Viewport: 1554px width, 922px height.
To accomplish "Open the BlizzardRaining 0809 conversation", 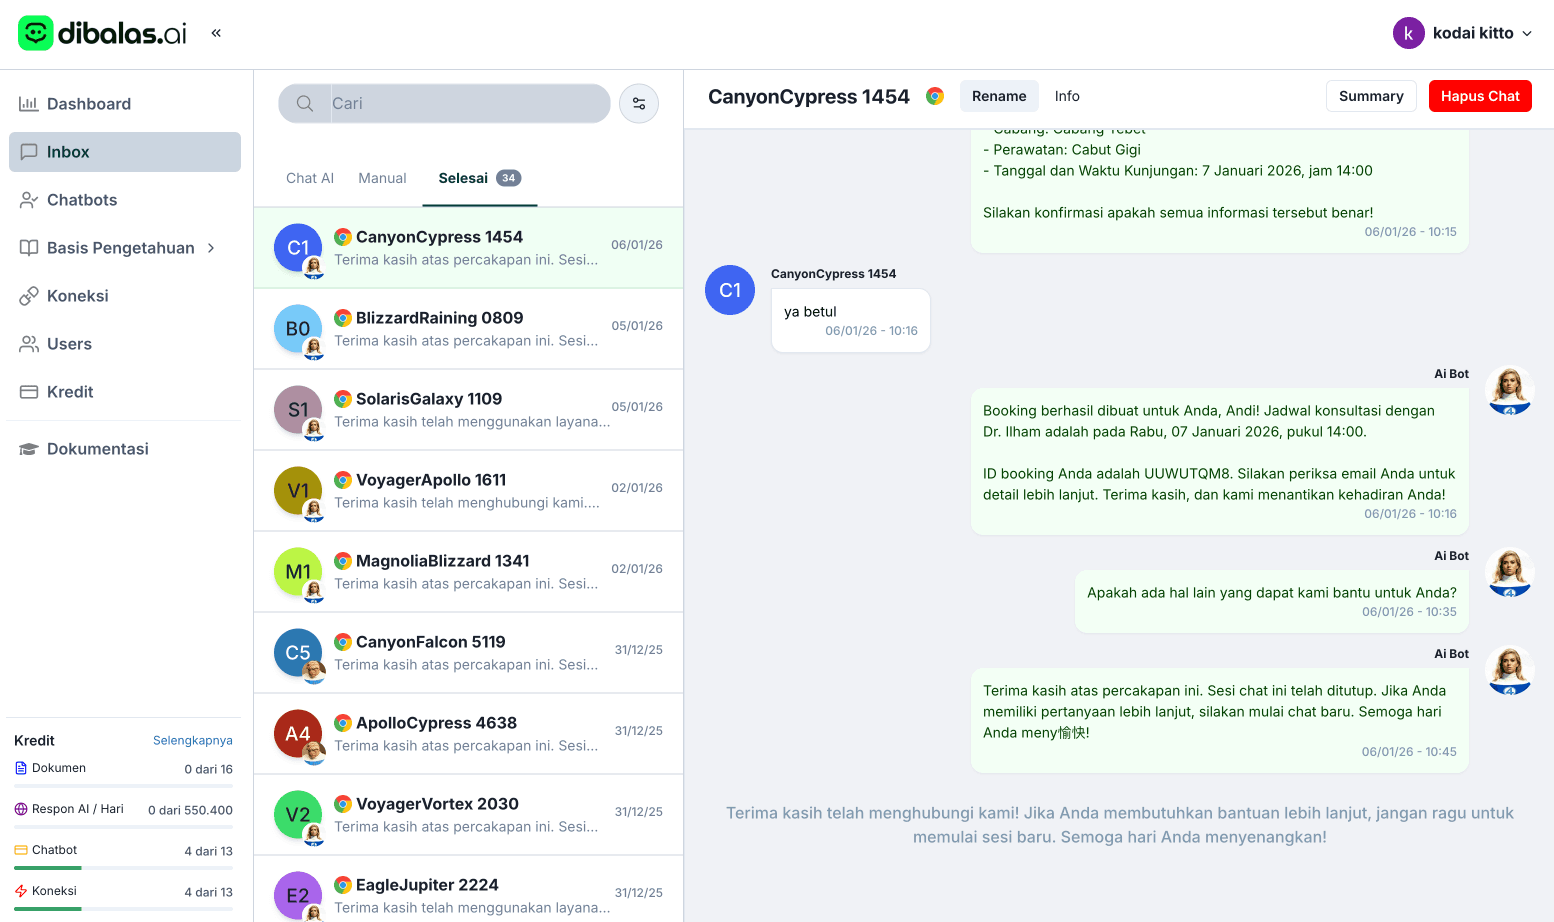I will point(468,328).
